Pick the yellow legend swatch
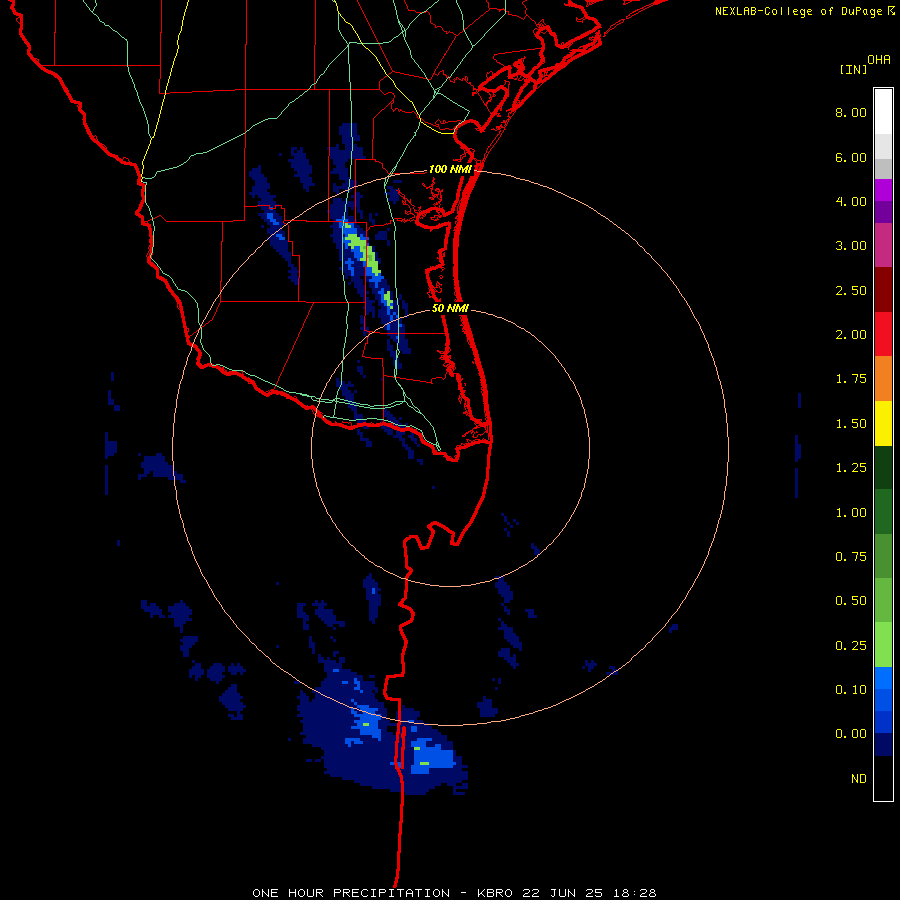Screen dimensions: 900x900 (x=883, y=424)
